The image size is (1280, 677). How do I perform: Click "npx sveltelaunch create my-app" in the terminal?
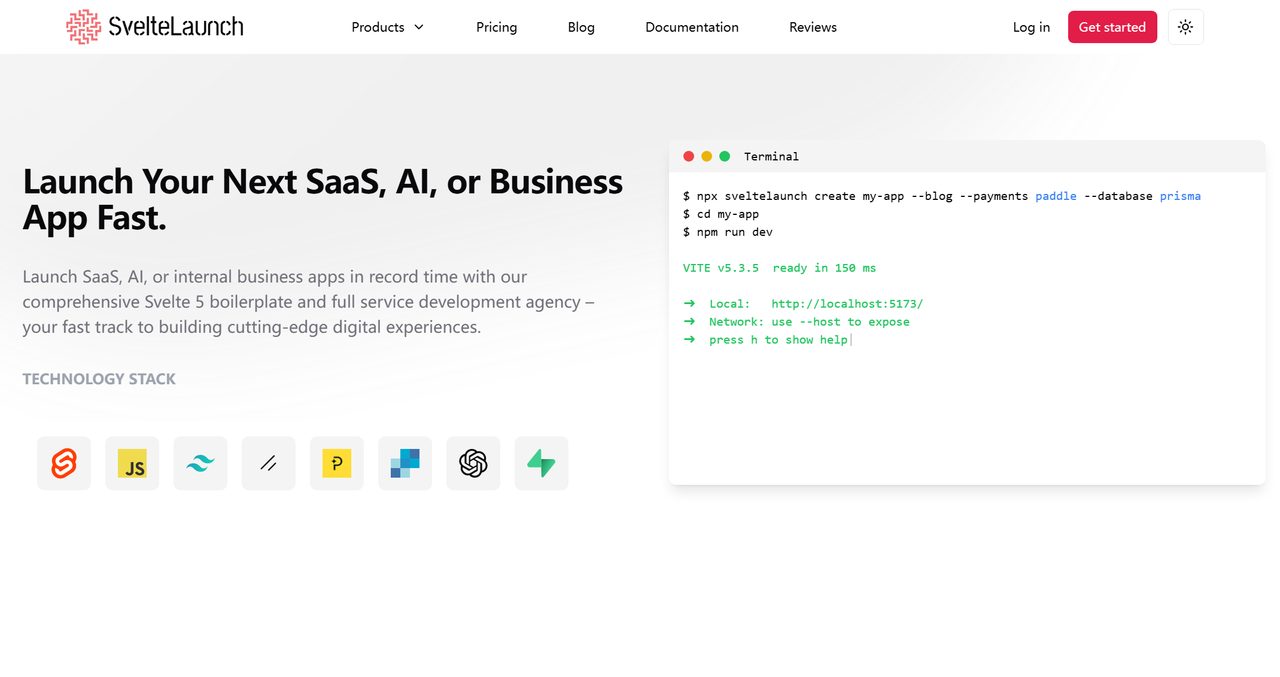pos(800,196)
